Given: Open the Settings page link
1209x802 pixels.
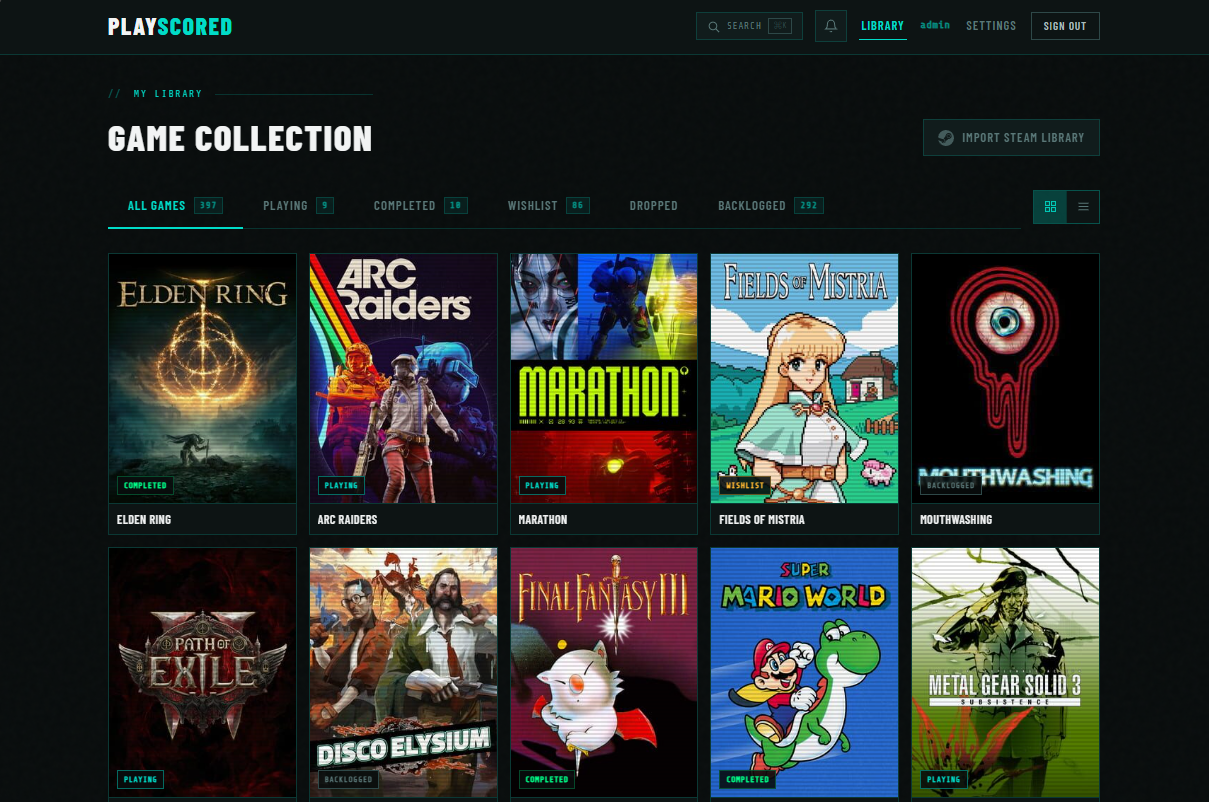Looking at the screenshot, I should pyautogui.click(x=990, y=26).
